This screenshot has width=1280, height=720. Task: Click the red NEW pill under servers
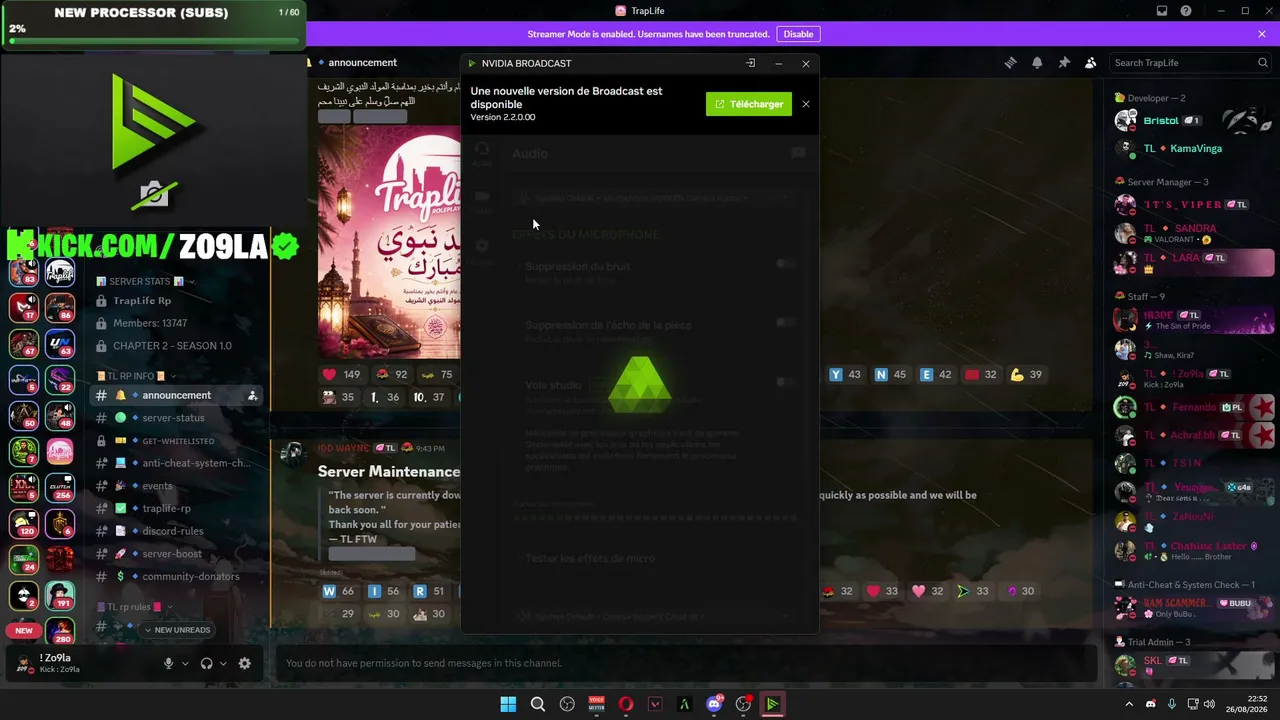[24, 630]
